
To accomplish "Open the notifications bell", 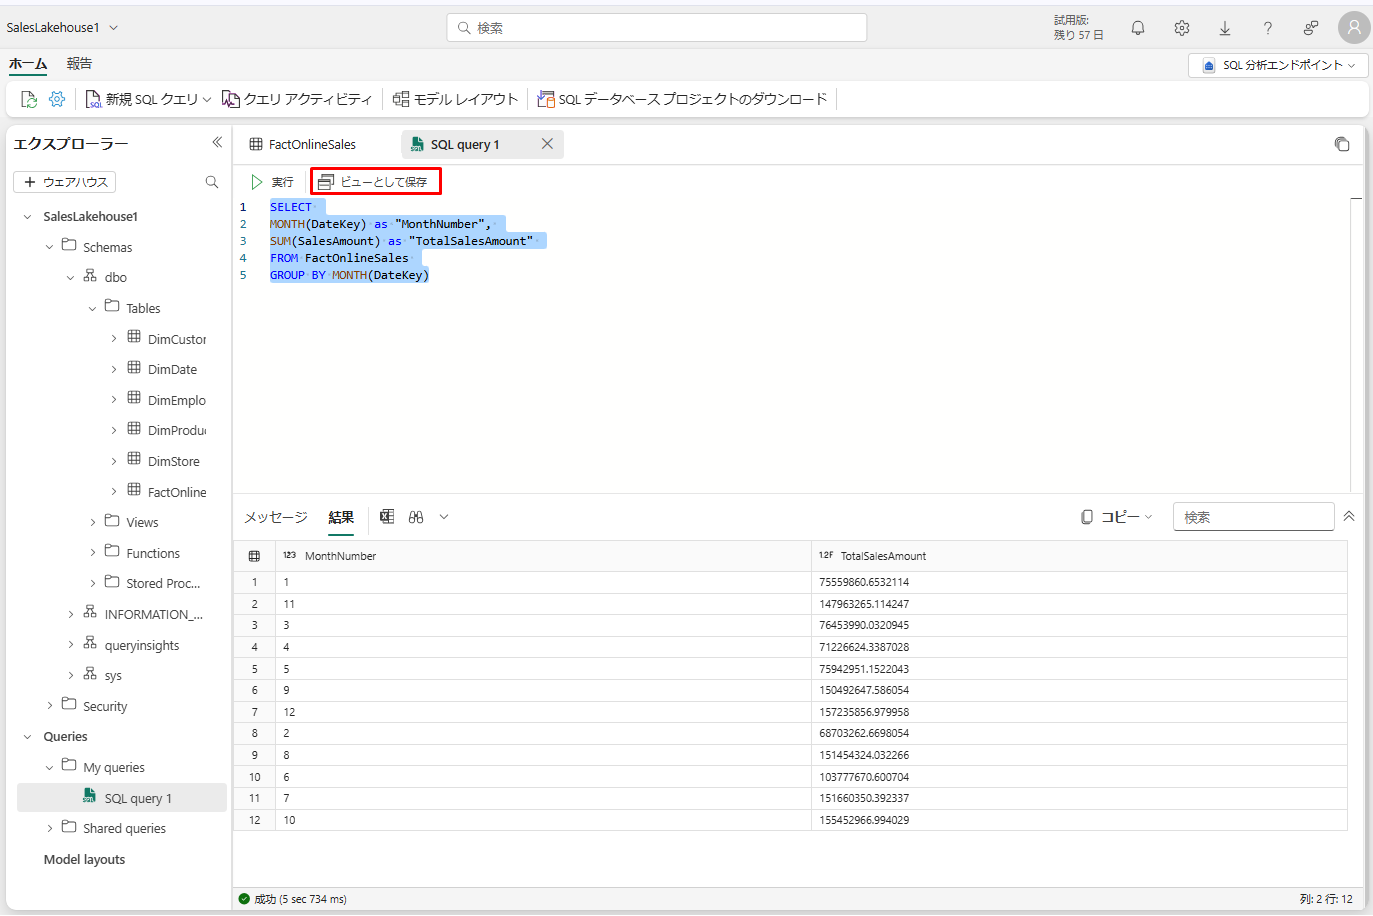I will coord(1138,28).
